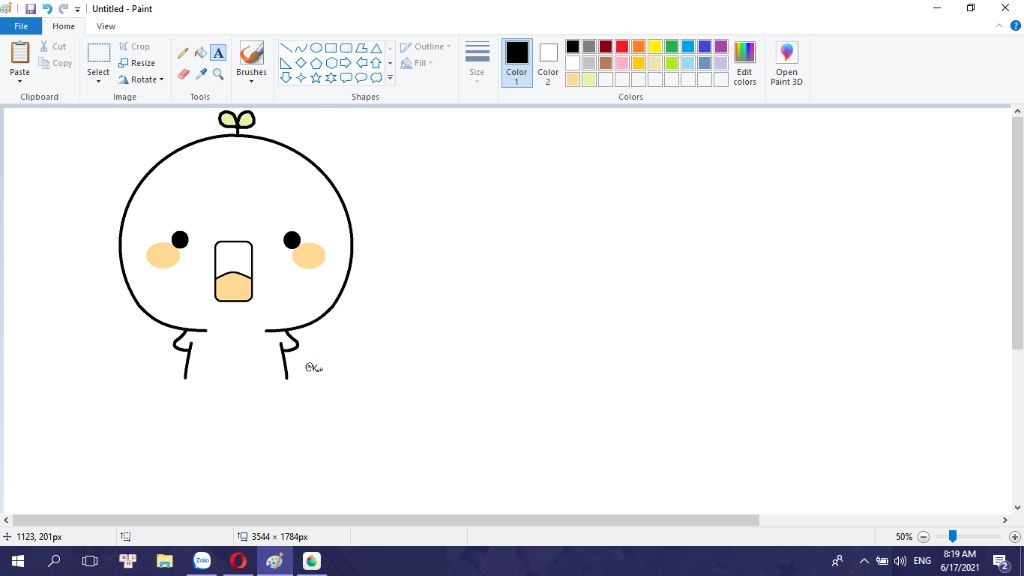The height and width of the screenshot is (576, 1024).
Task: Open the Size thickness dropdown
Action: coord(477,63)
